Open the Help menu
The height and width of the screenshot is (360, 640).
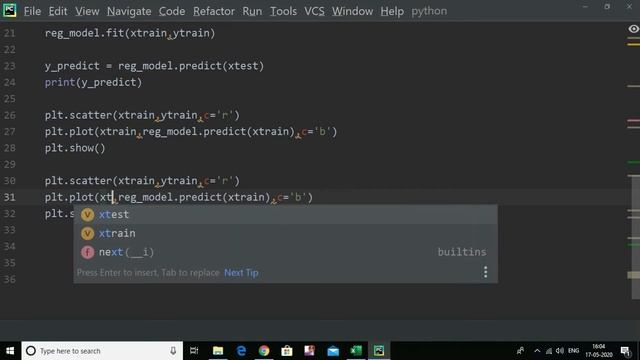[392, 11]
